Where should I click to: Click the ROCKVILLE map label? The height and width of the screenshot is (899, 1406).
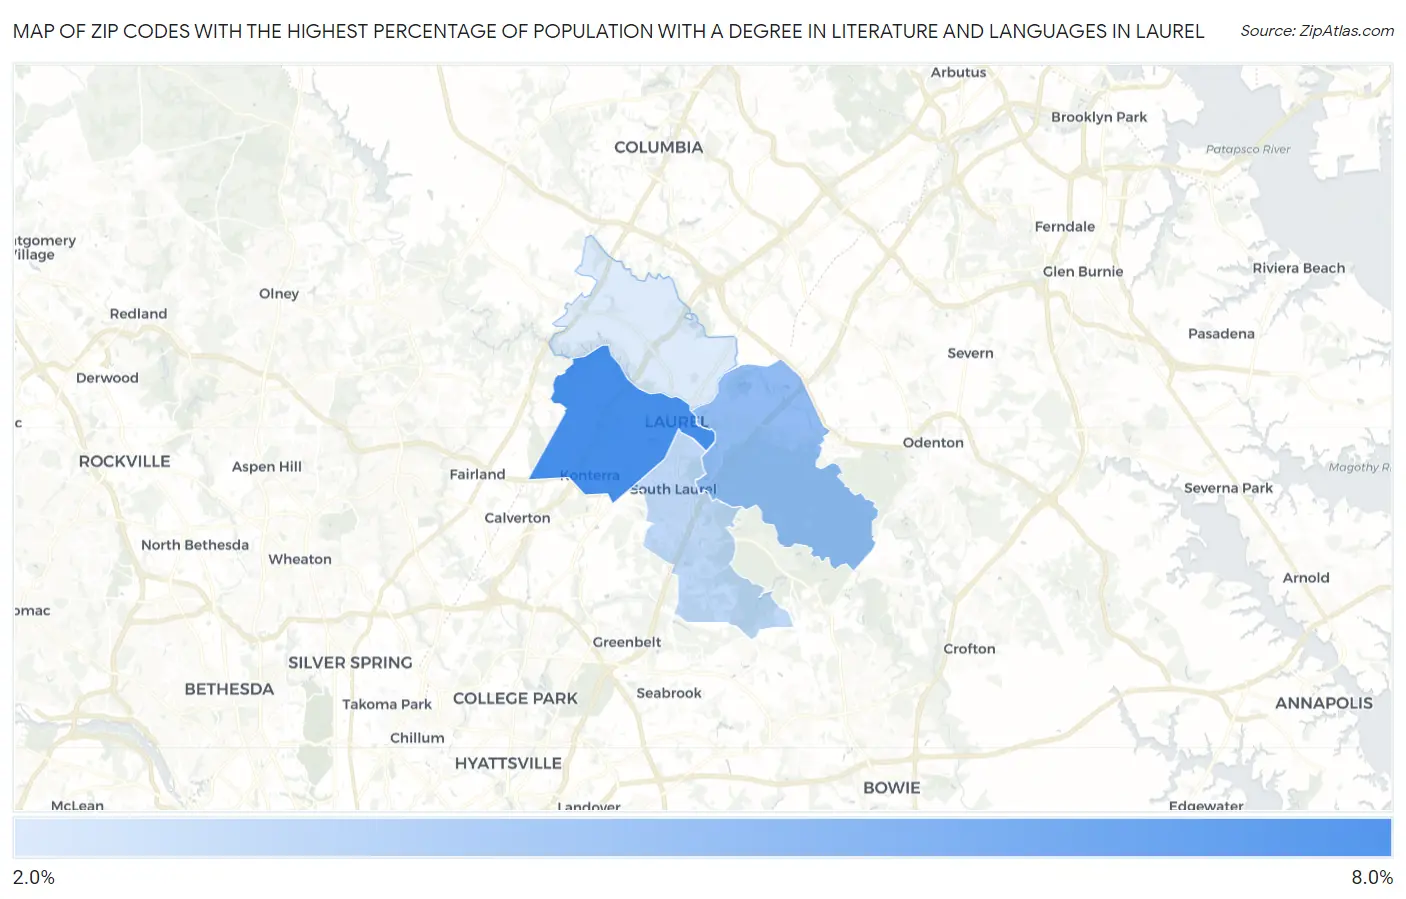click(125, 461)
